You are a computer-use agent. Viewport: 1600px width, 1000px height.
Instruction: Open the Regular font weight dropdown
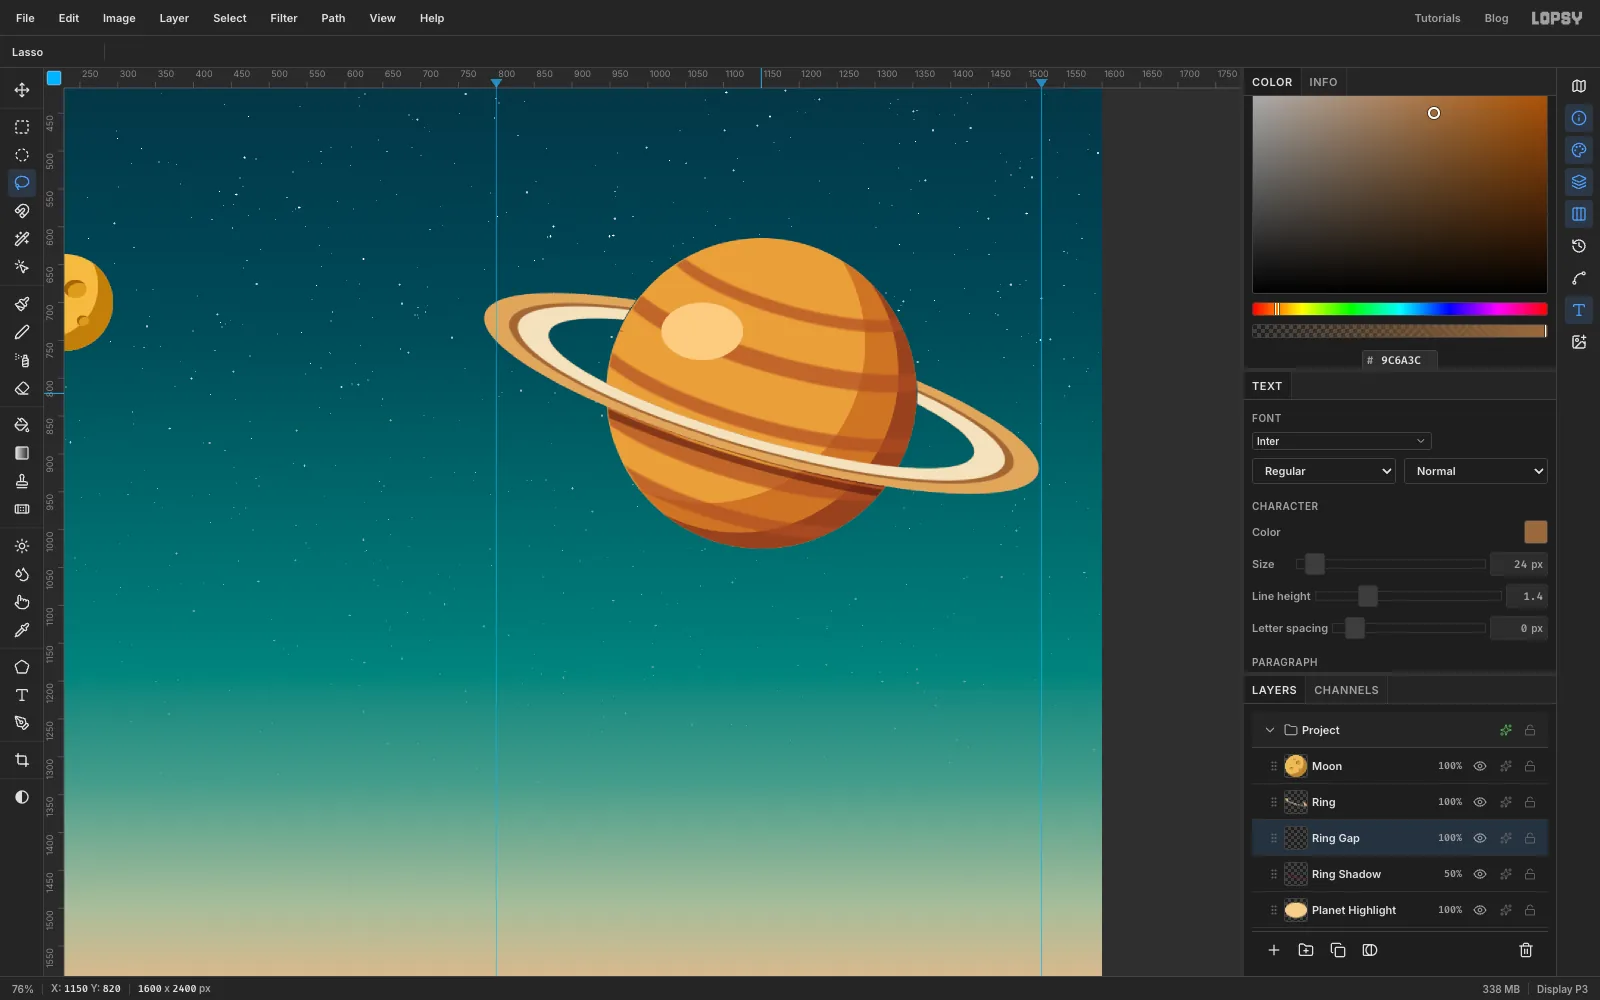coord(1324,471)
